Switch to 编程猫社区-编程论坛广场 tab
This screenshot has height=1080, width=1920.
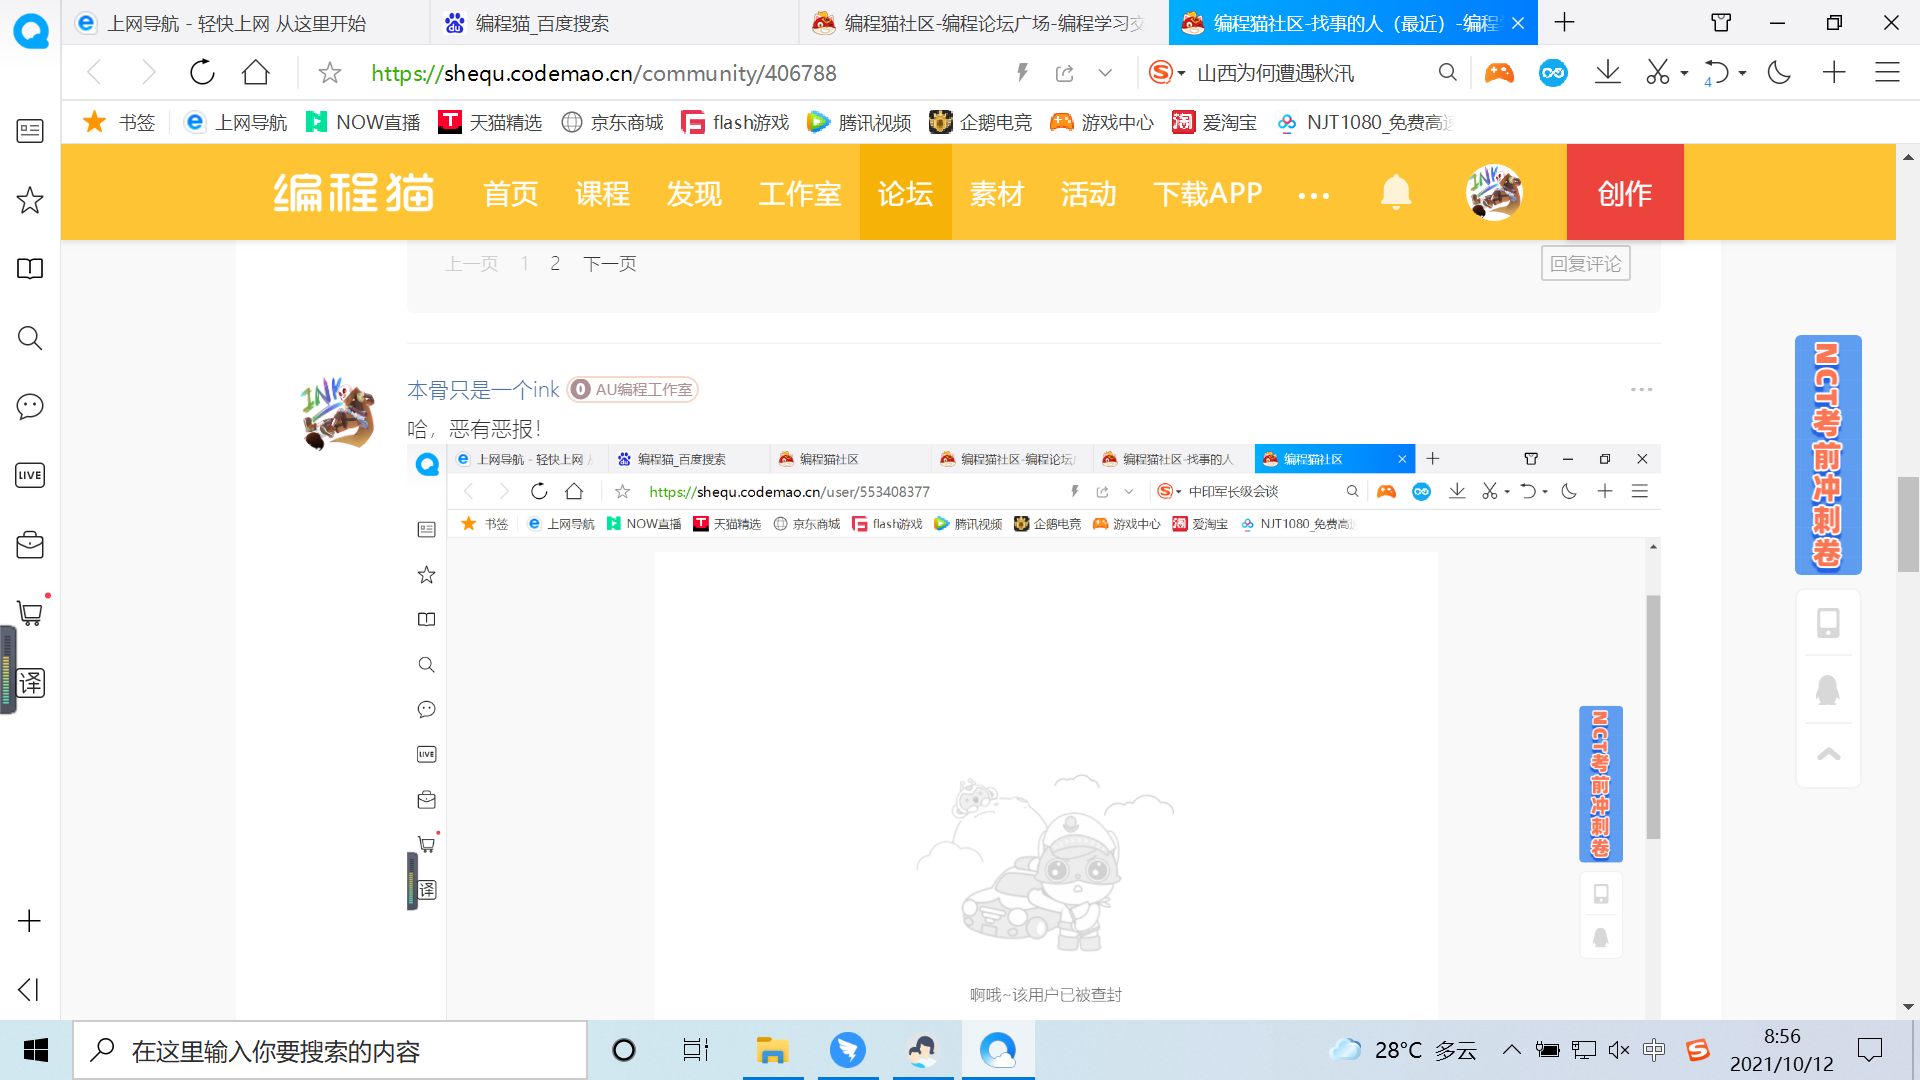coord(983,23)
